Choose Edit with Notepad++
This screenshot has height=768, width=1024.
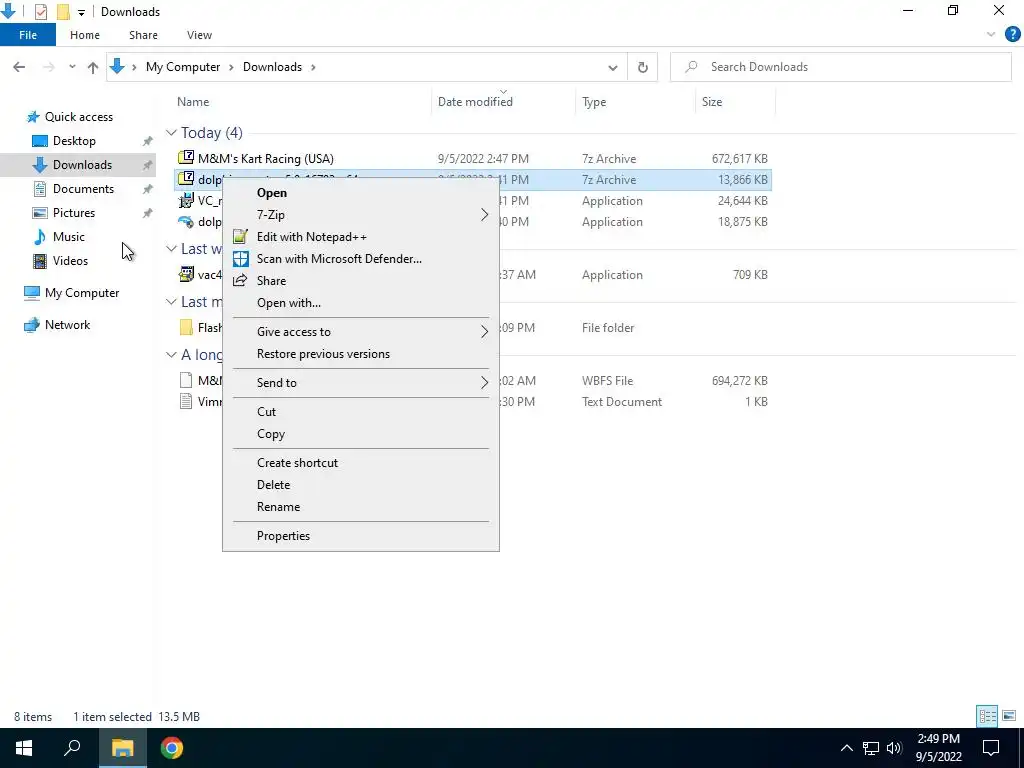coord(360,237)
